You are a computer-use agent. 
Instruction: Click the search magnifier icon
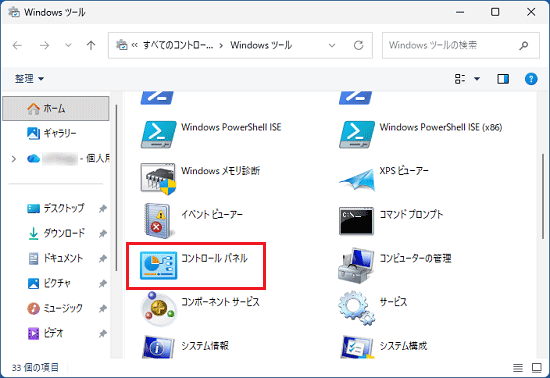[x=524, y=45]
